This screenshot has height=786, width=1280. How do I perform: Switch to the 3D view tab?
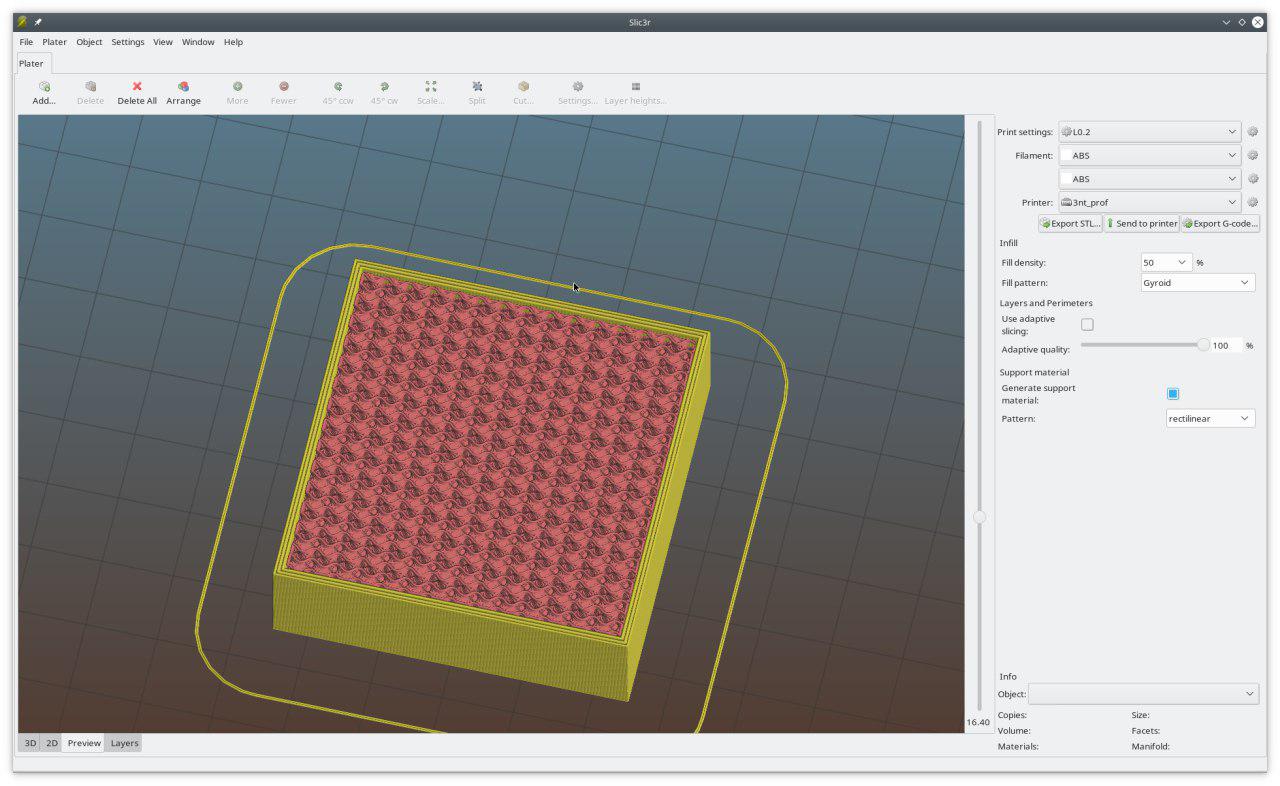coord(30,743)
